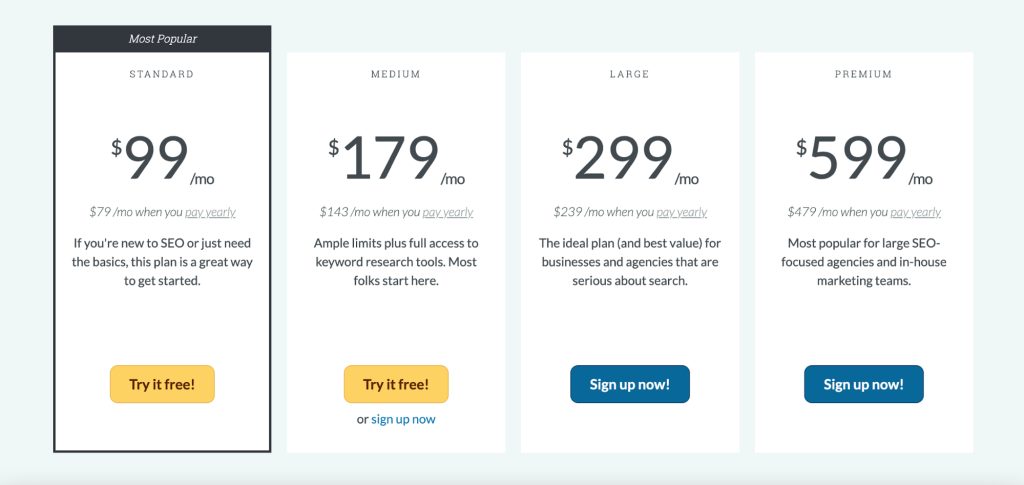The width and height of the screenshot is (1024, 485).
Task: Click the $179 /mo price
Action: [x=396, y=160]
